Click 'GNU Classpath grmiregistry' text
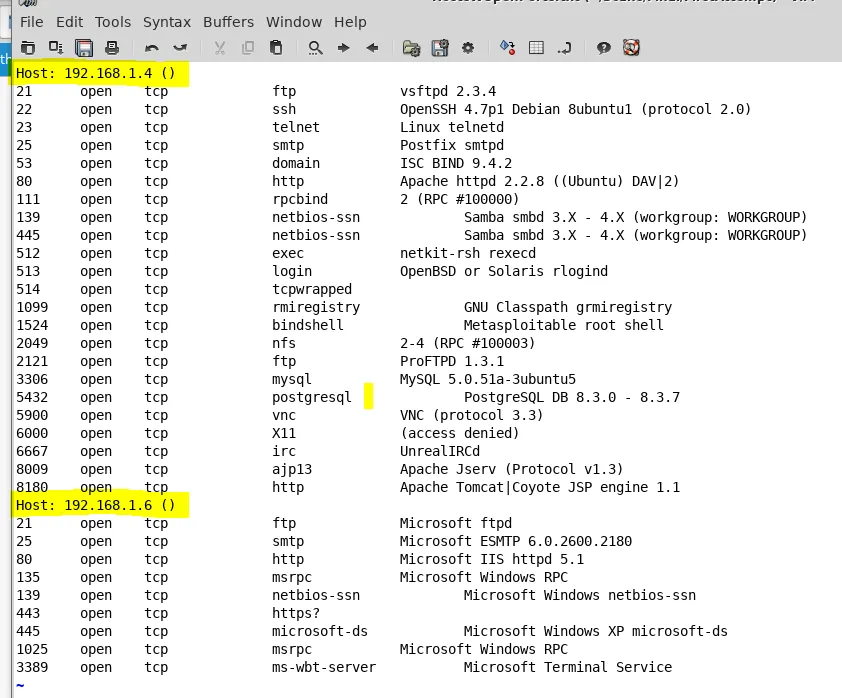 [x=568, y=307]
